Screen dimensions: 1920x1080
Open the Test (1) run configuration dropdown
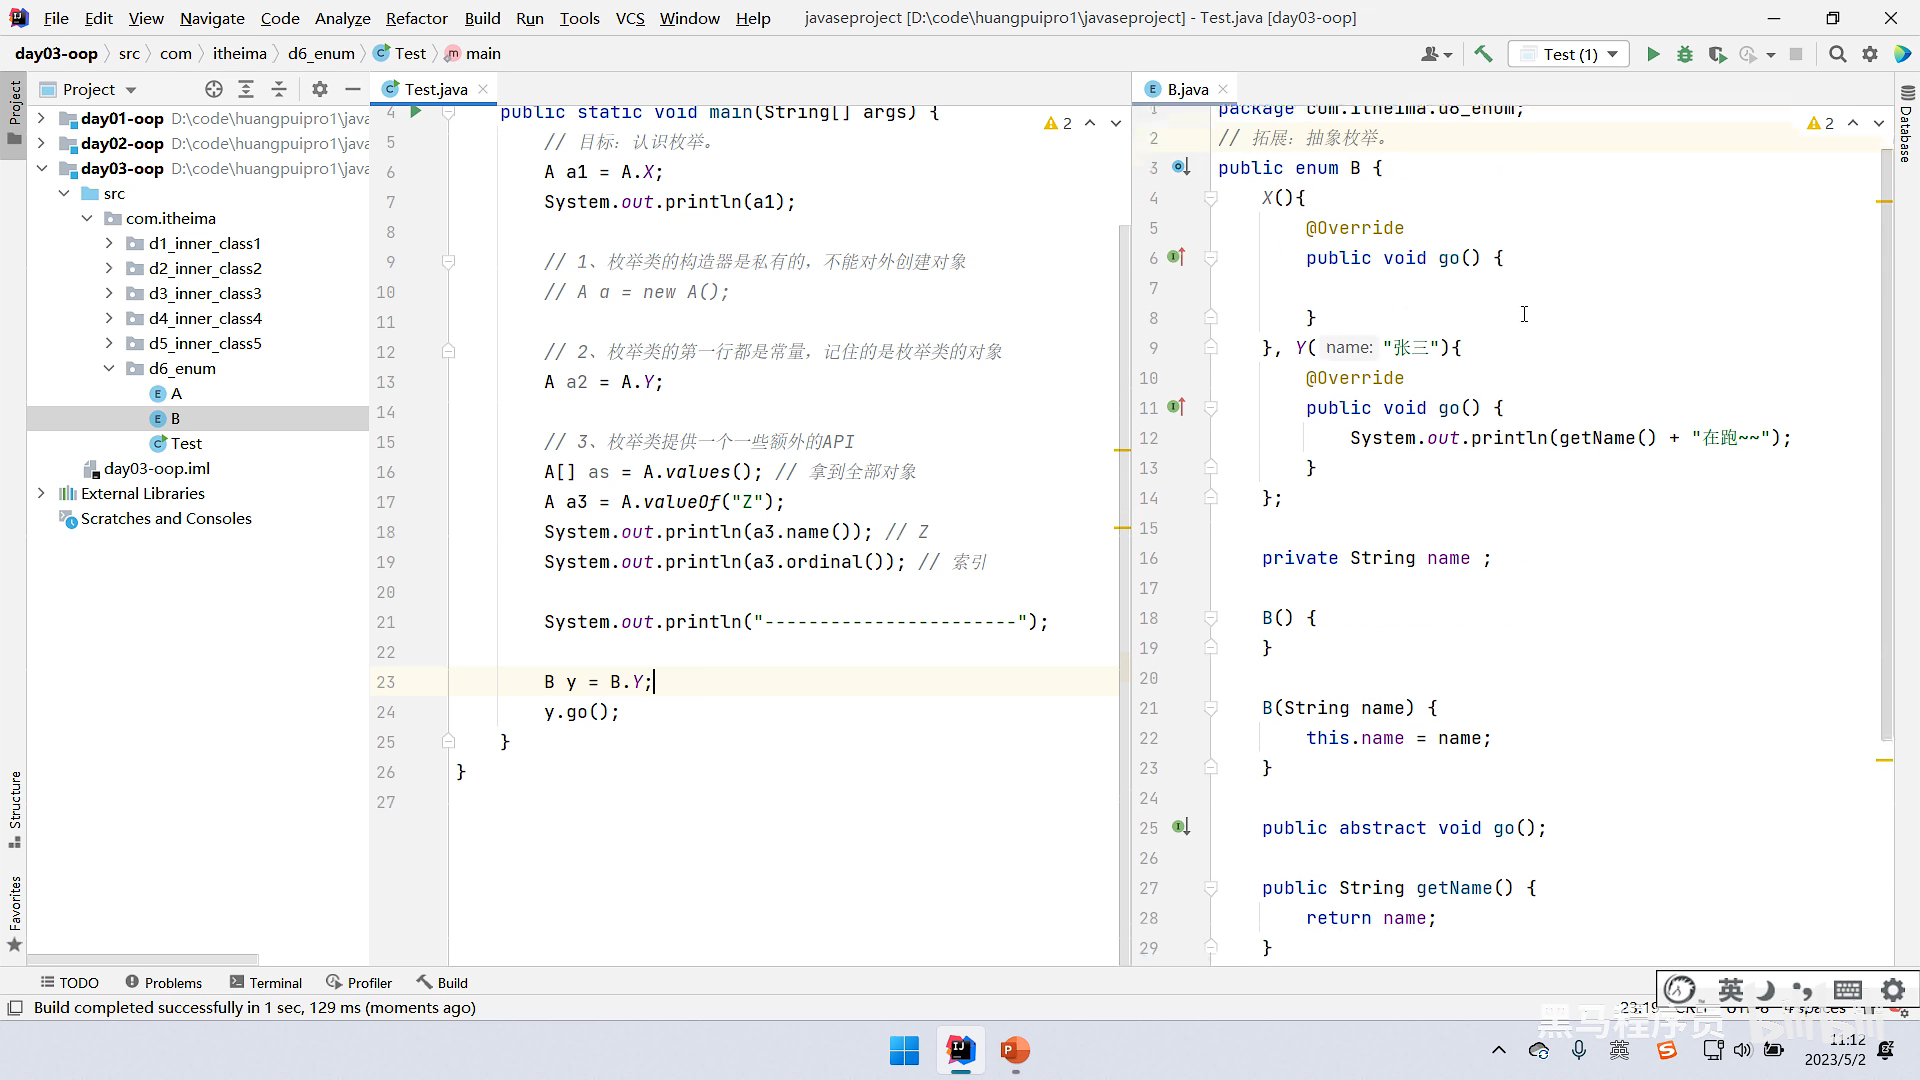pyautogui.click(x=1569, y=55)
